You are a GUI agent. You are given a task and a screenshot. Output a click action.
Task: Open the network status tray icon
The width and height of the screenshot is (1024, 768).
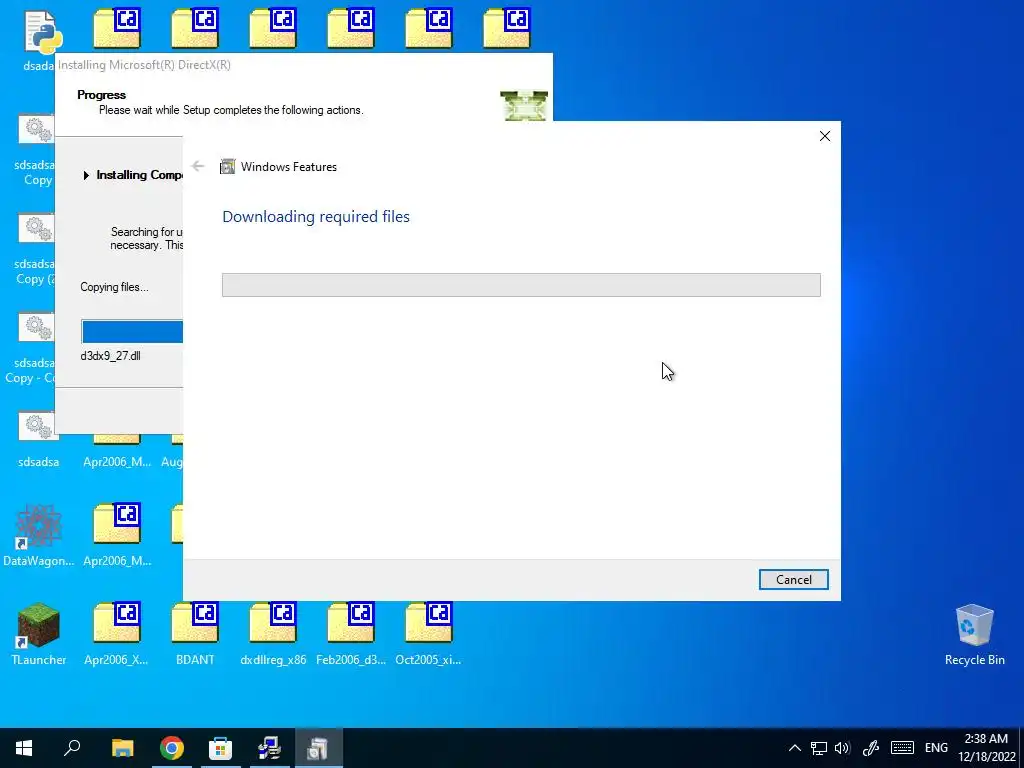[x=819, y=748]
